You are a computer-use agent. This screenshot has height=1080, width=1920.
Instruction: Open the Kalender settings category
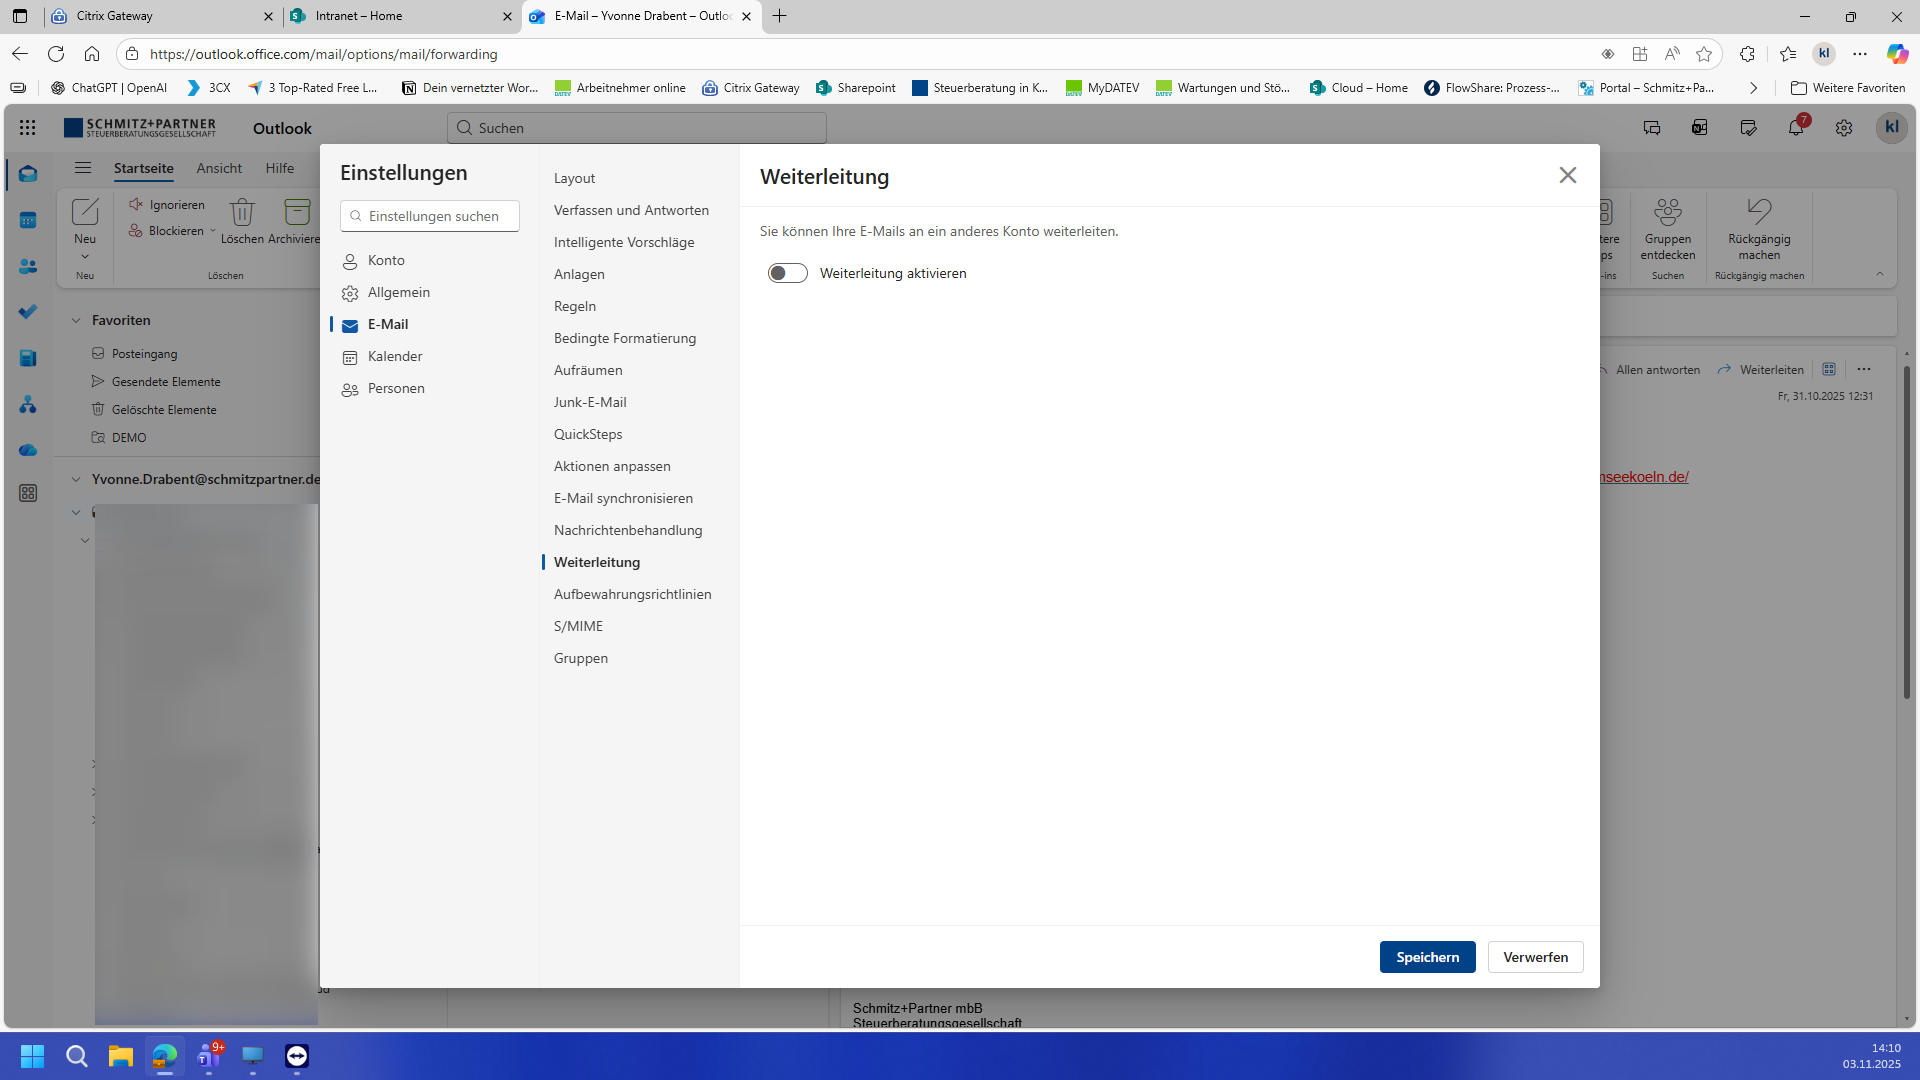[394, 356]
